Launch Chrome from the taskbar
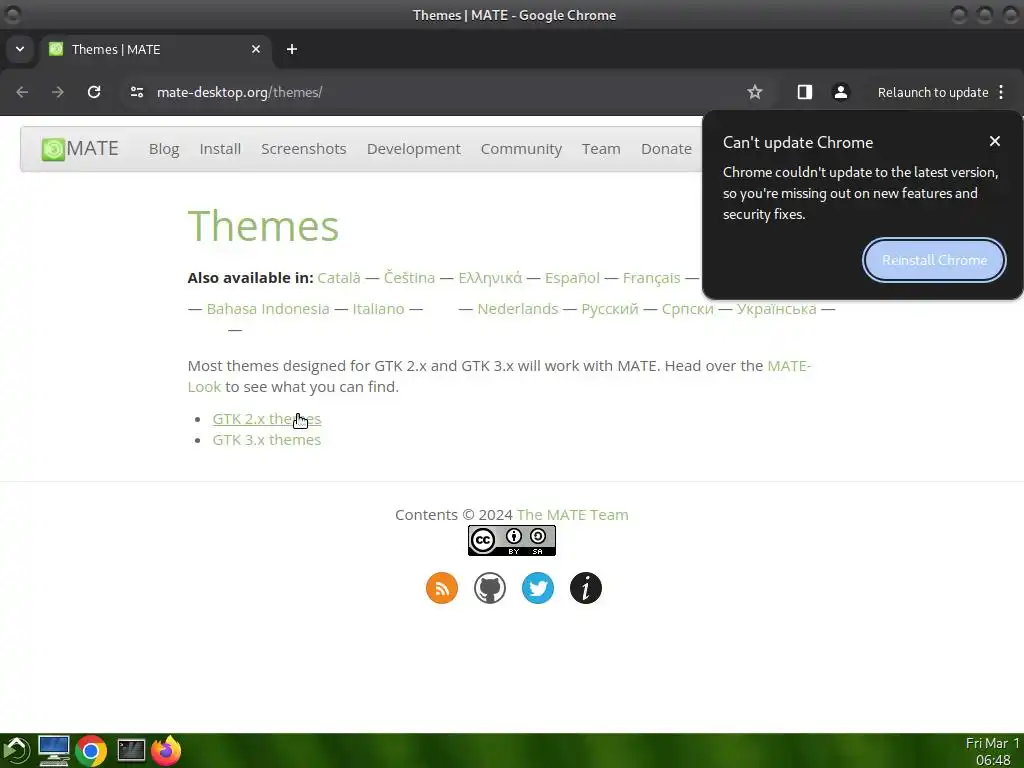 91,751
